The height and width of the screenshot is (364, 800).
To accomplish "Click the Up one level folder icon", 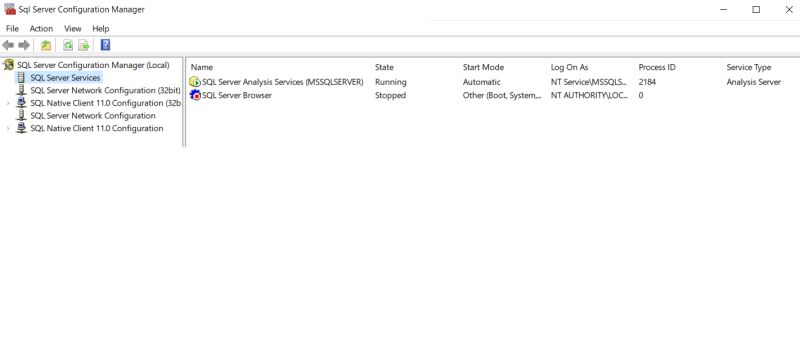I will tap(46, 45).
